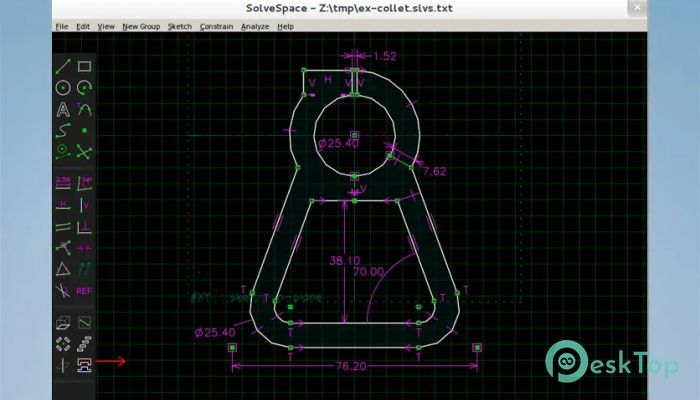
Task: Select the 38.10 vertical dimension
Action: pos(344,260)
